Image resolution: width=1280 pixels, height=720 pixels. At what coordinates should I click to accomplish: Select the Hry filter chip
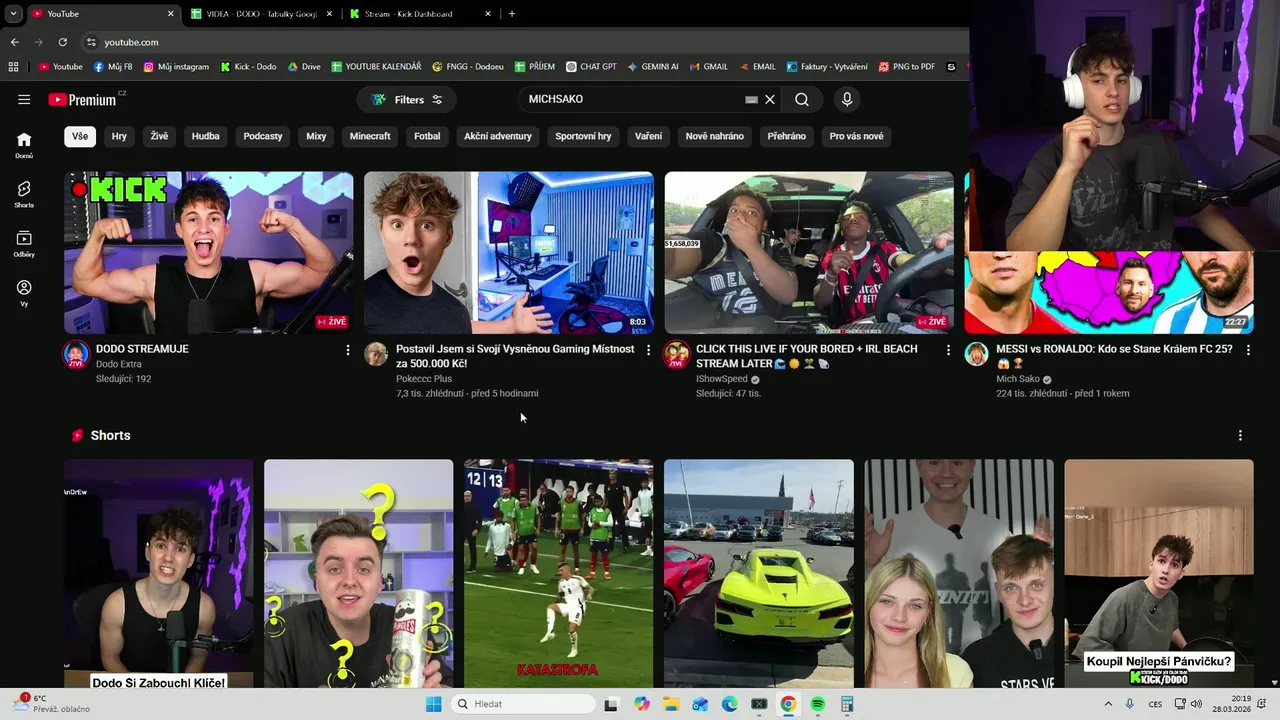tap(119, 136)
